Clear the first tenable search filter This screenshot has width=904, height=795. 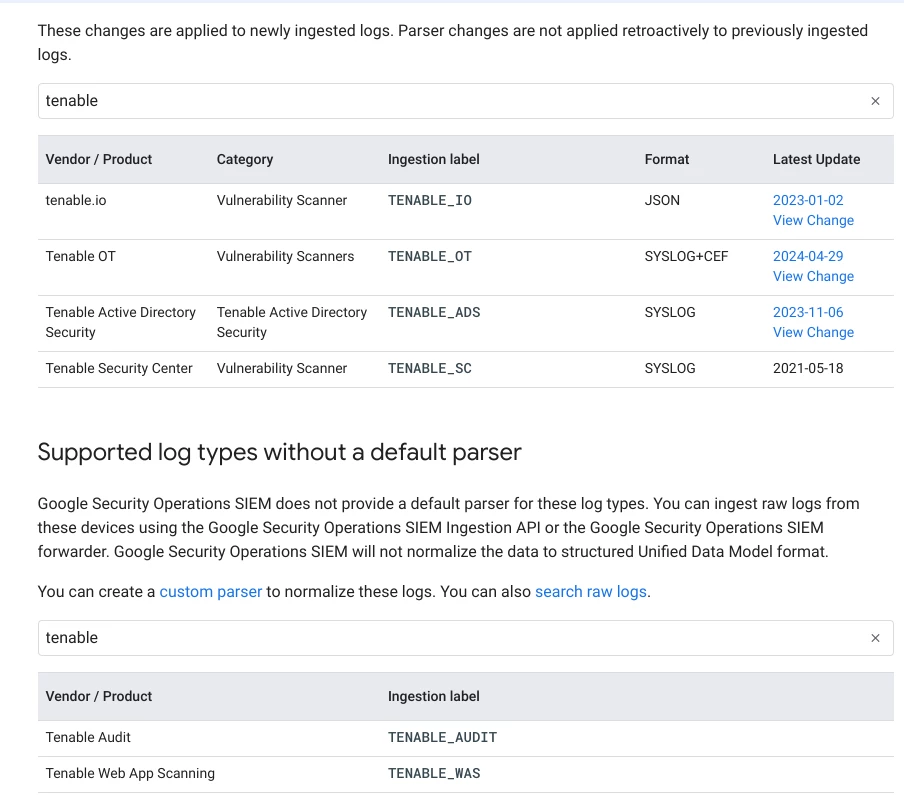point(875,101)
